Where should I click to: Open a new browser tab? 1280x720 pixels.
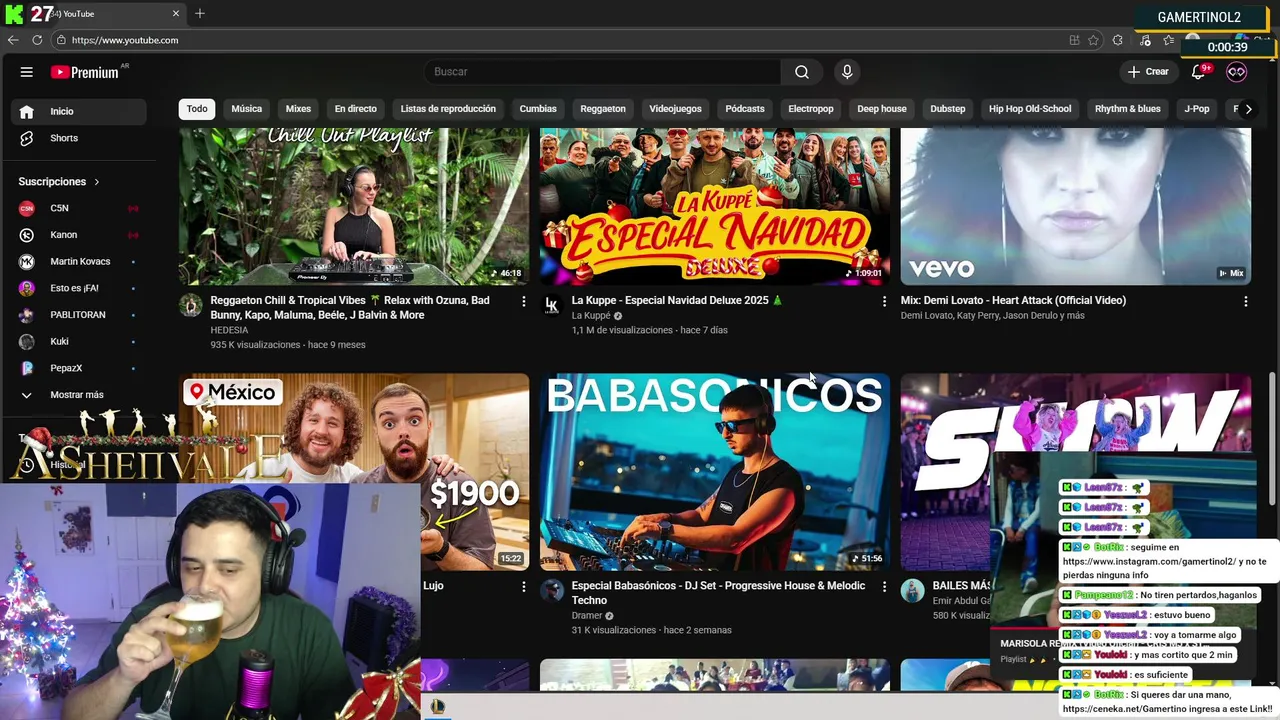pyautogui.click(x=200, y=14)
